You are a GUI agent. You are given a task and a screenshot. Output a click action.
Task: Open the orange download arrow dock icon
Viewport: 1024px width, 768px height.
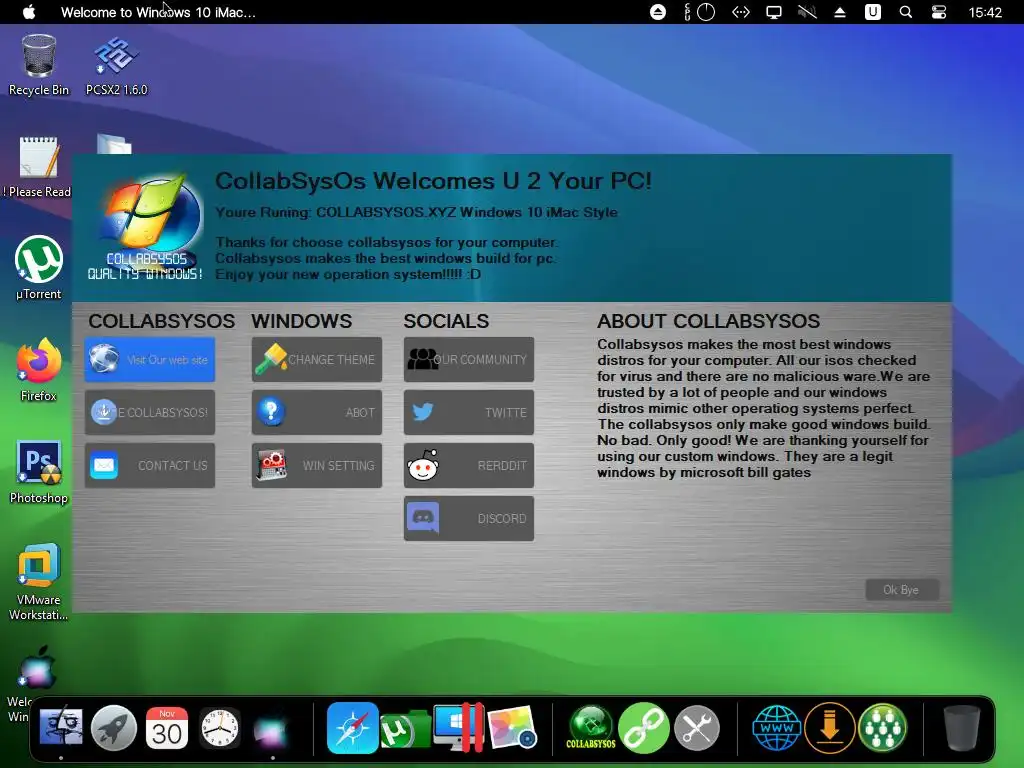(829, 727)
